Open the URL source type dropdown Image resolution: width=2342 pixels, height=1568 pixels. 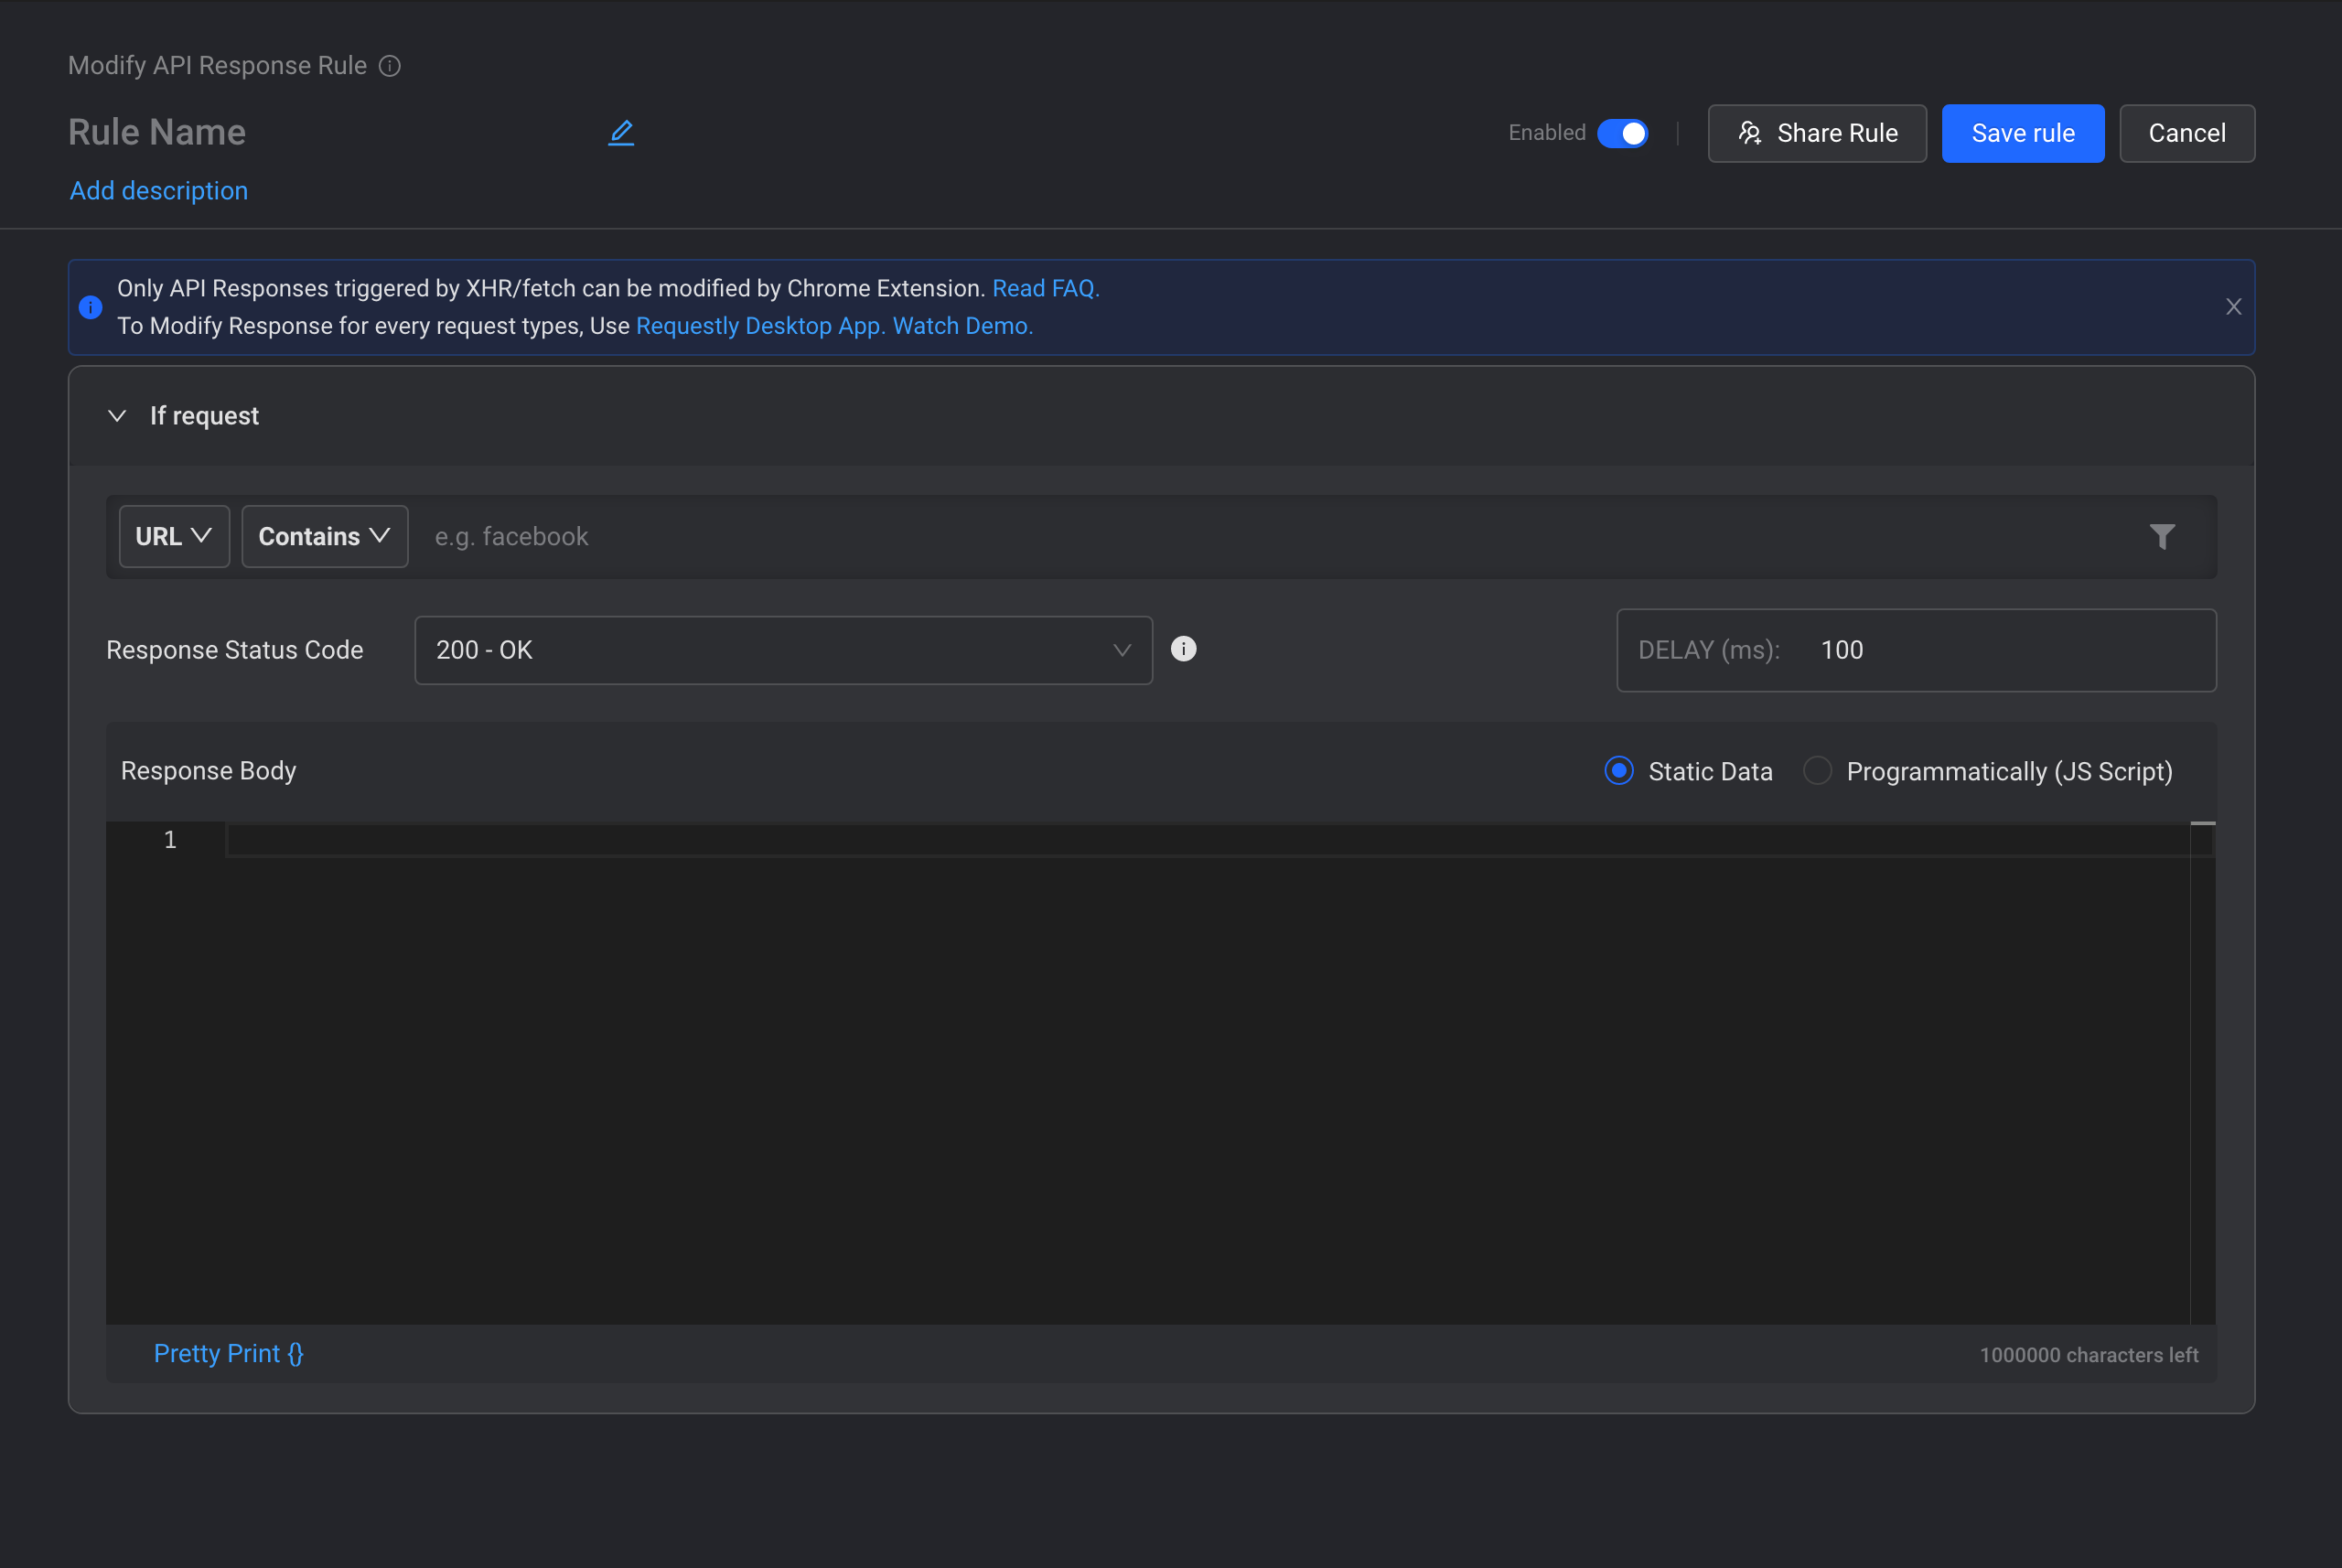click(174, 537)
